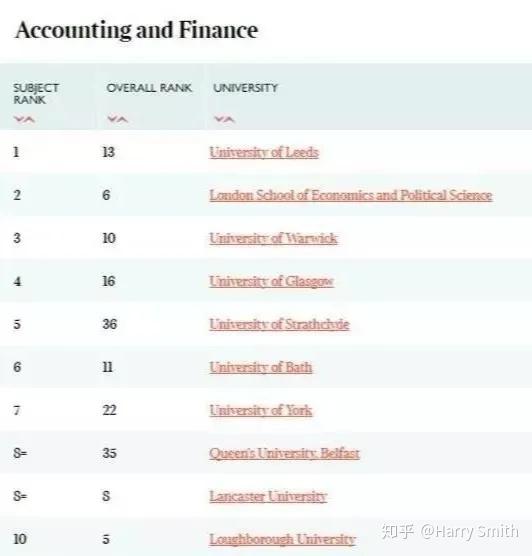Open University of Leeds link
The width and height of the screenshot is (532, 556).
264,152
